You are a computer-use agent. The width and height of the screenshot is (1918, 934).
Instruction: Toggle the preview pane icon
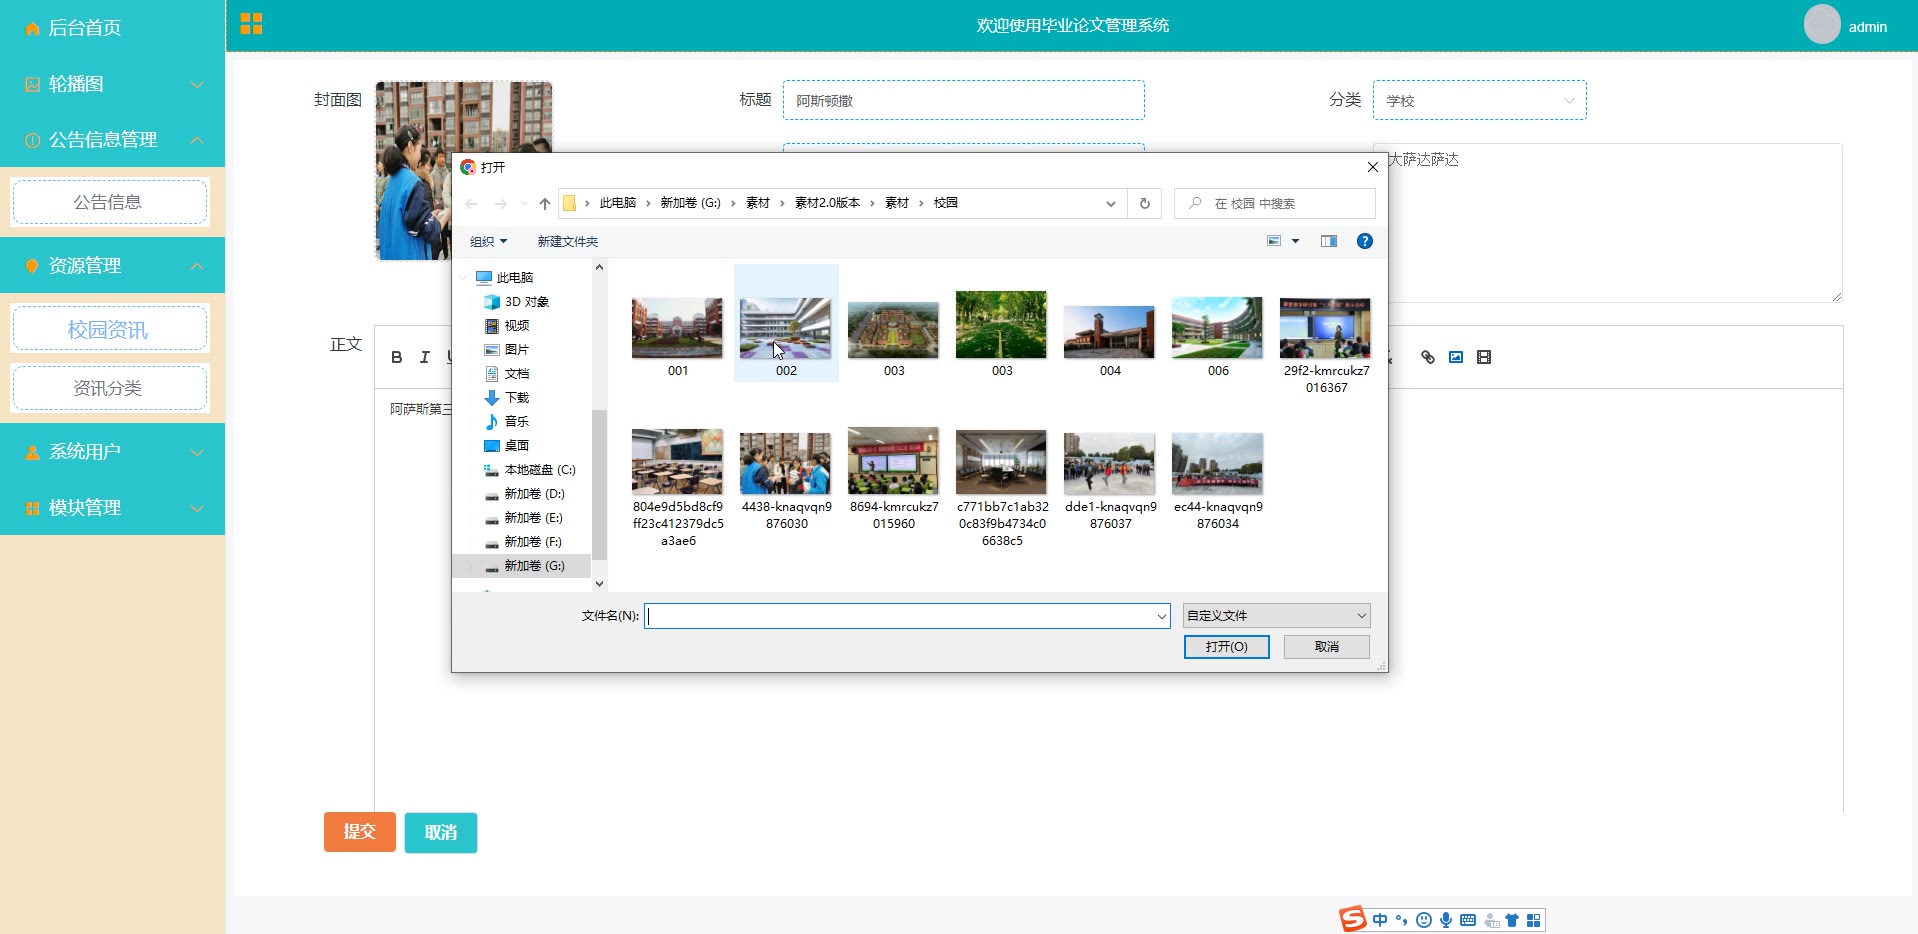[1328, 241]
